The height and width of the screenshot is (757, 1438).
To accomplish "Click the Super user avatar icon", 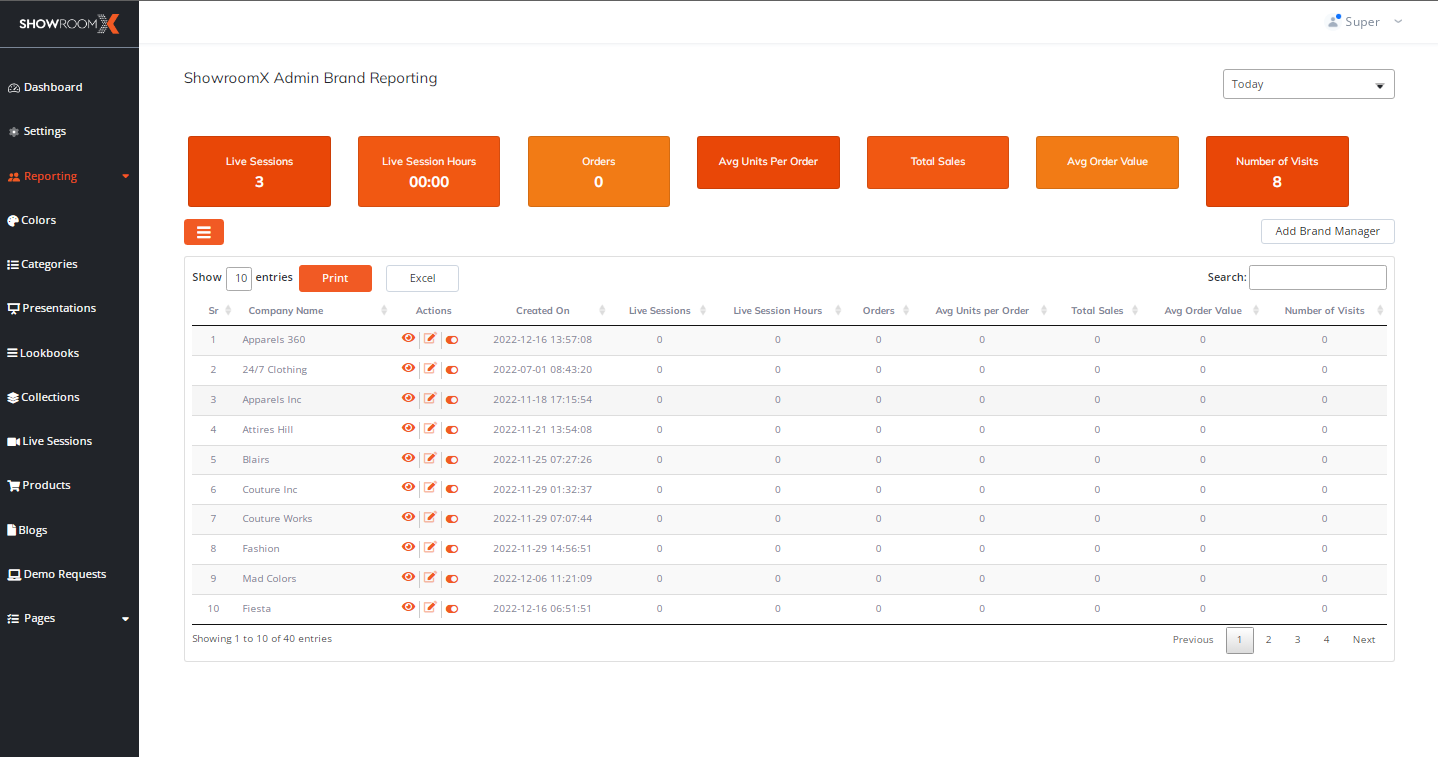I will click(1334, 21).
